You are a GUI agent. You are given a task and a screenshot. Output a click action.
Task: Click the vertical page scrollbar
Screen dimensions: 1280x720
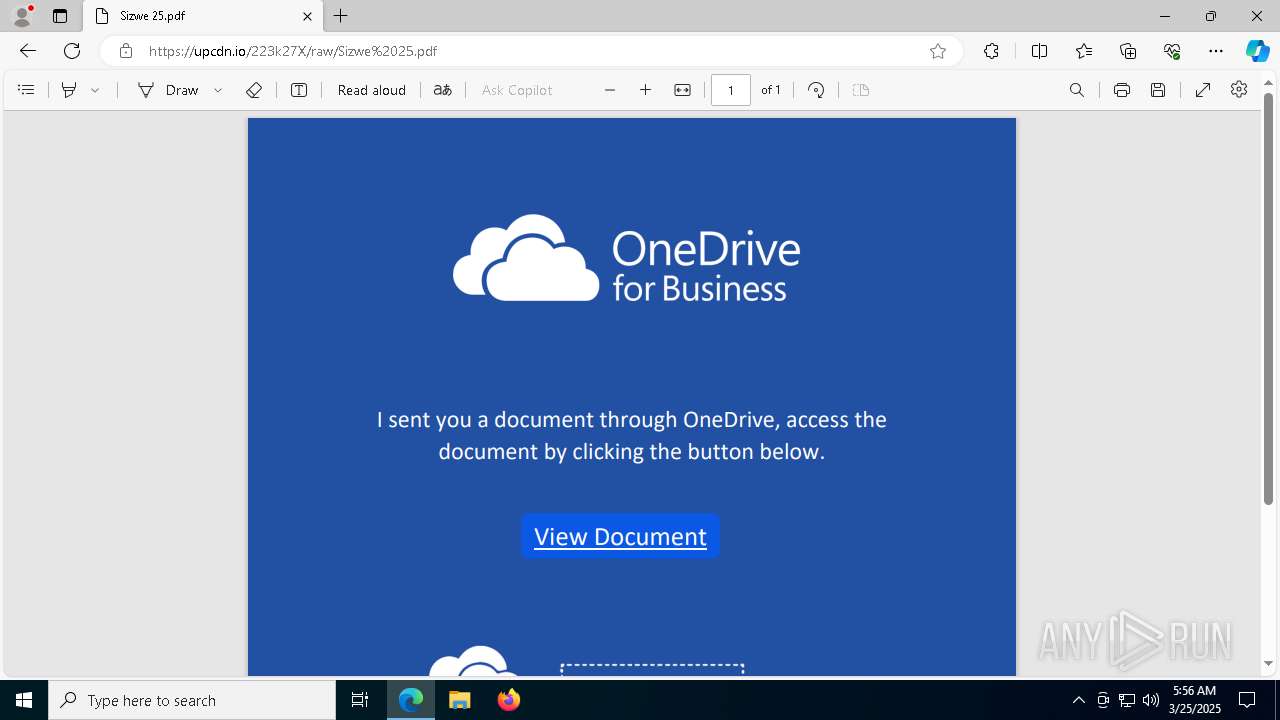click(1269, 298)
